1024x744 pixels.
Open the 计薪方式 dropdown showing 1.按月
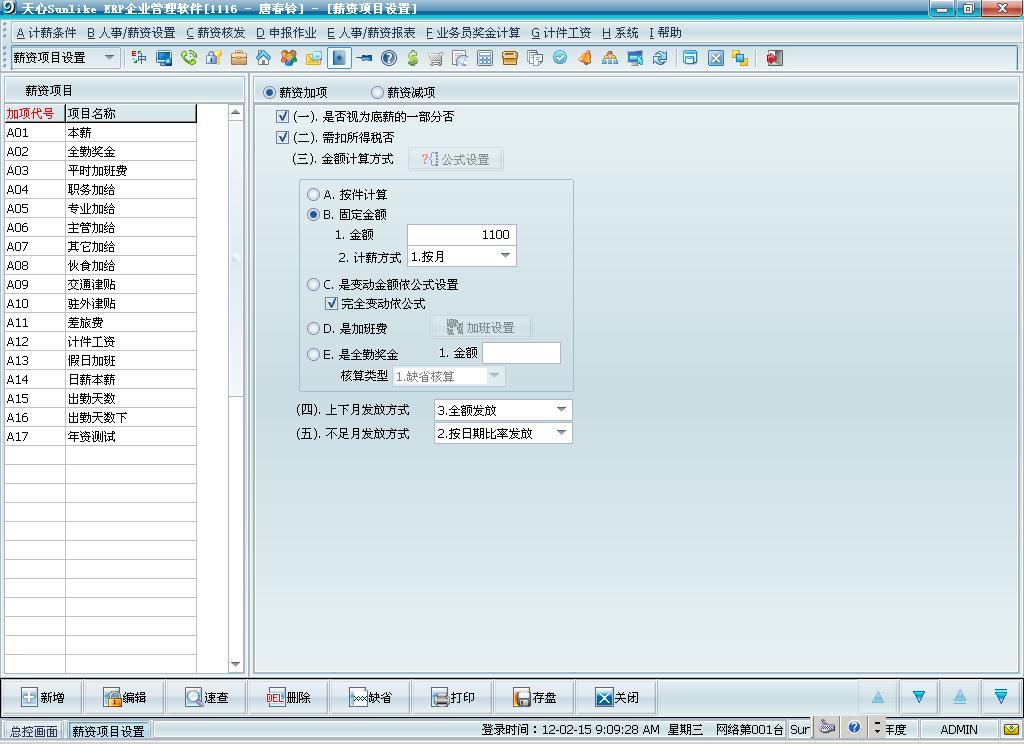coord(505,257)
